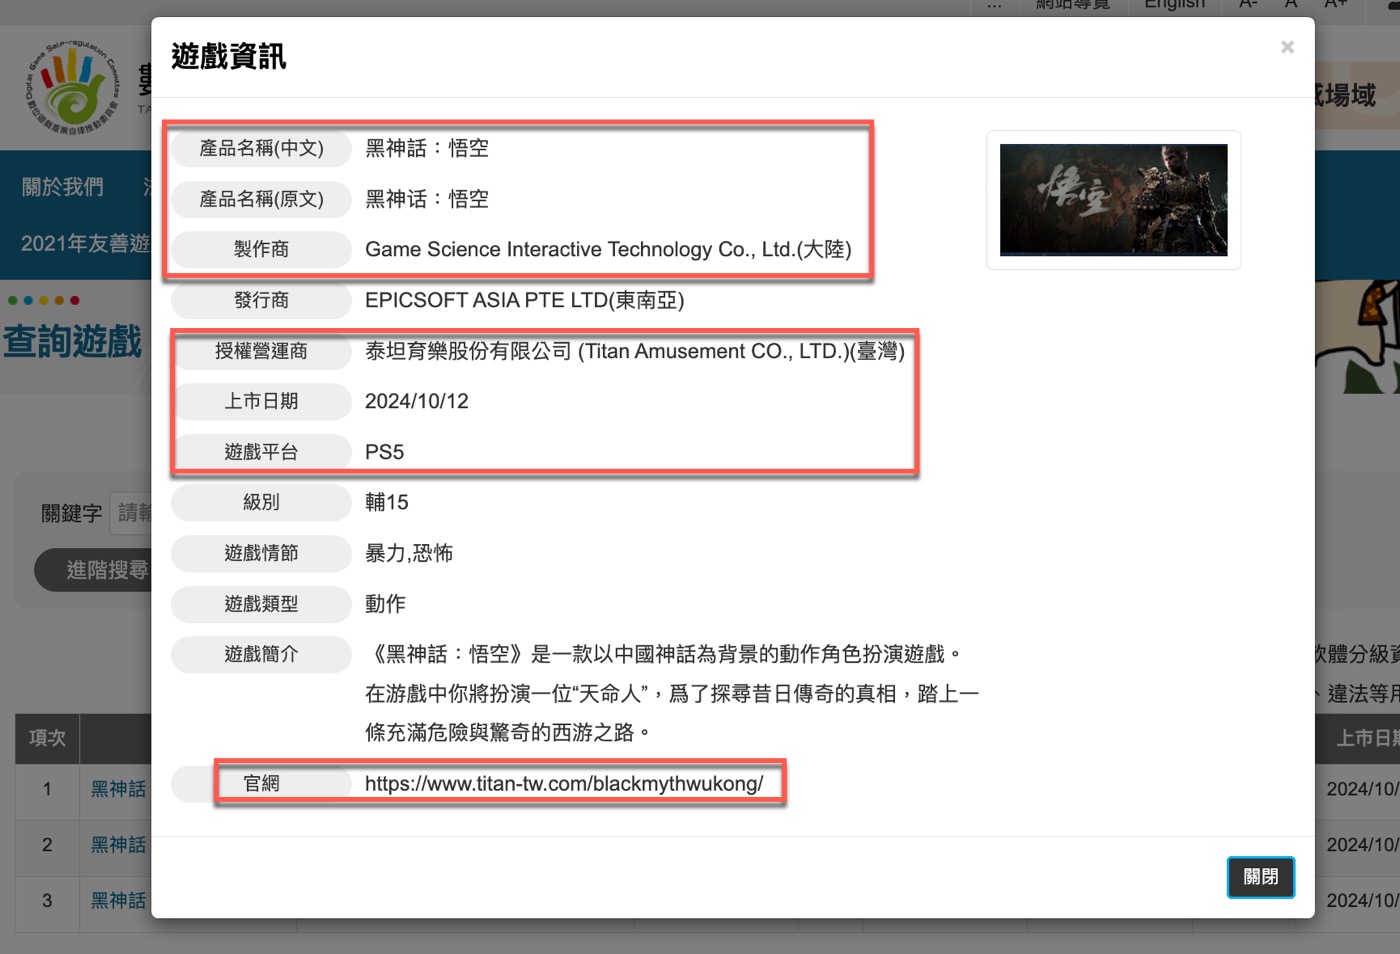The image size is (1400, 954).
Task: Select the 輔15 rating value
Action: [x=387, y=502]
